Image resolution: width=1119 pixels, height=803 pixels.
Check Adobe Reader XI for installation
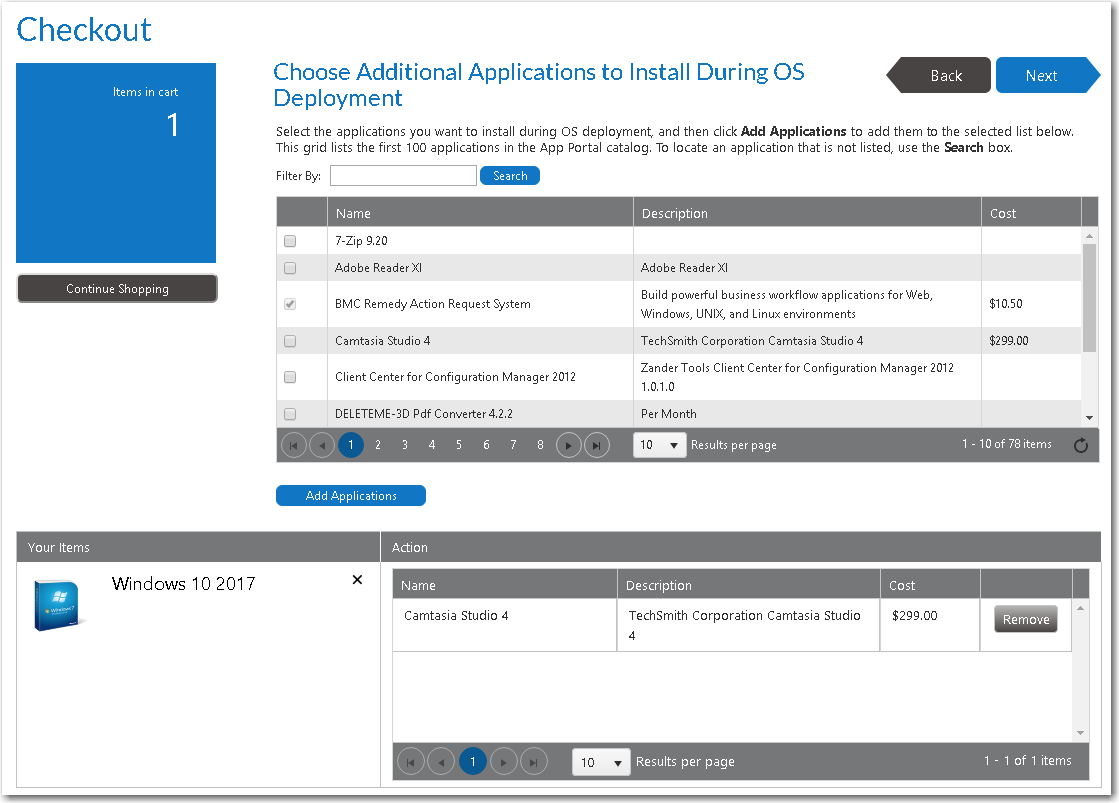click(291, 267)
